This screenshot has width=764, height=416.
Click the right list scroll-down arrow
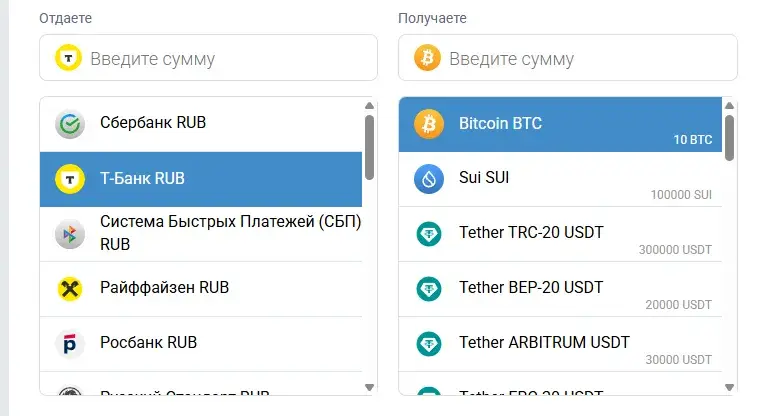click(x=729, y=388)
